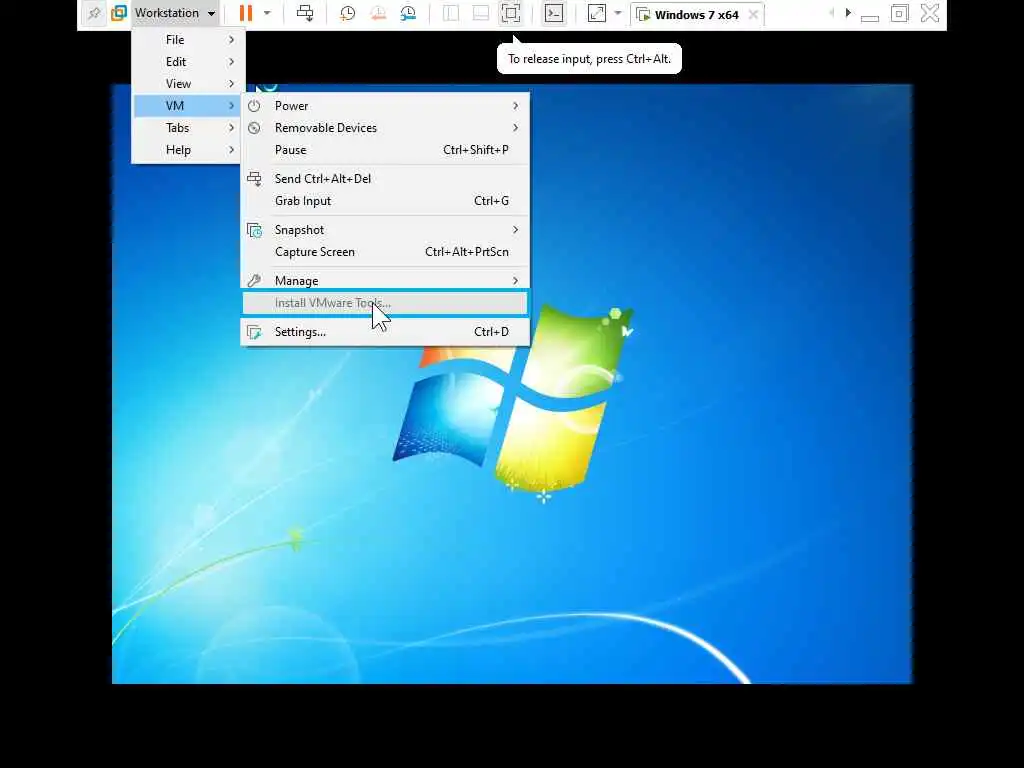Click the Settings icon in VM menu
Image resolution: width=1024 pixels, height=768 pixels.
pyautogui.click(x=254, y=332)
